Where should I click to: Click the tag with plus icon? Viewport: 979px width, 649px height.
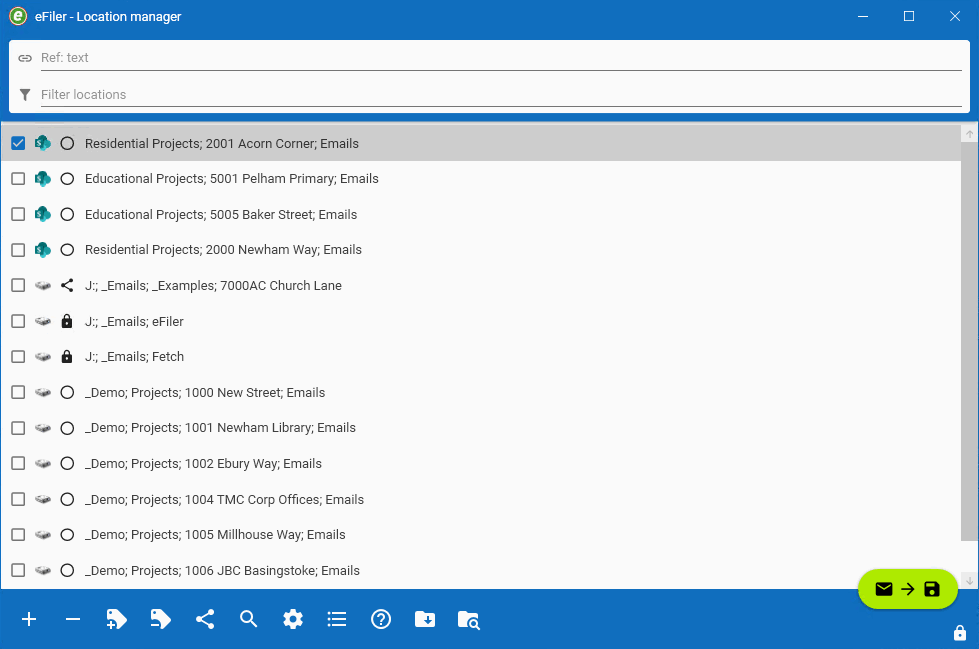pyautogui.click(x=117, y=619)
